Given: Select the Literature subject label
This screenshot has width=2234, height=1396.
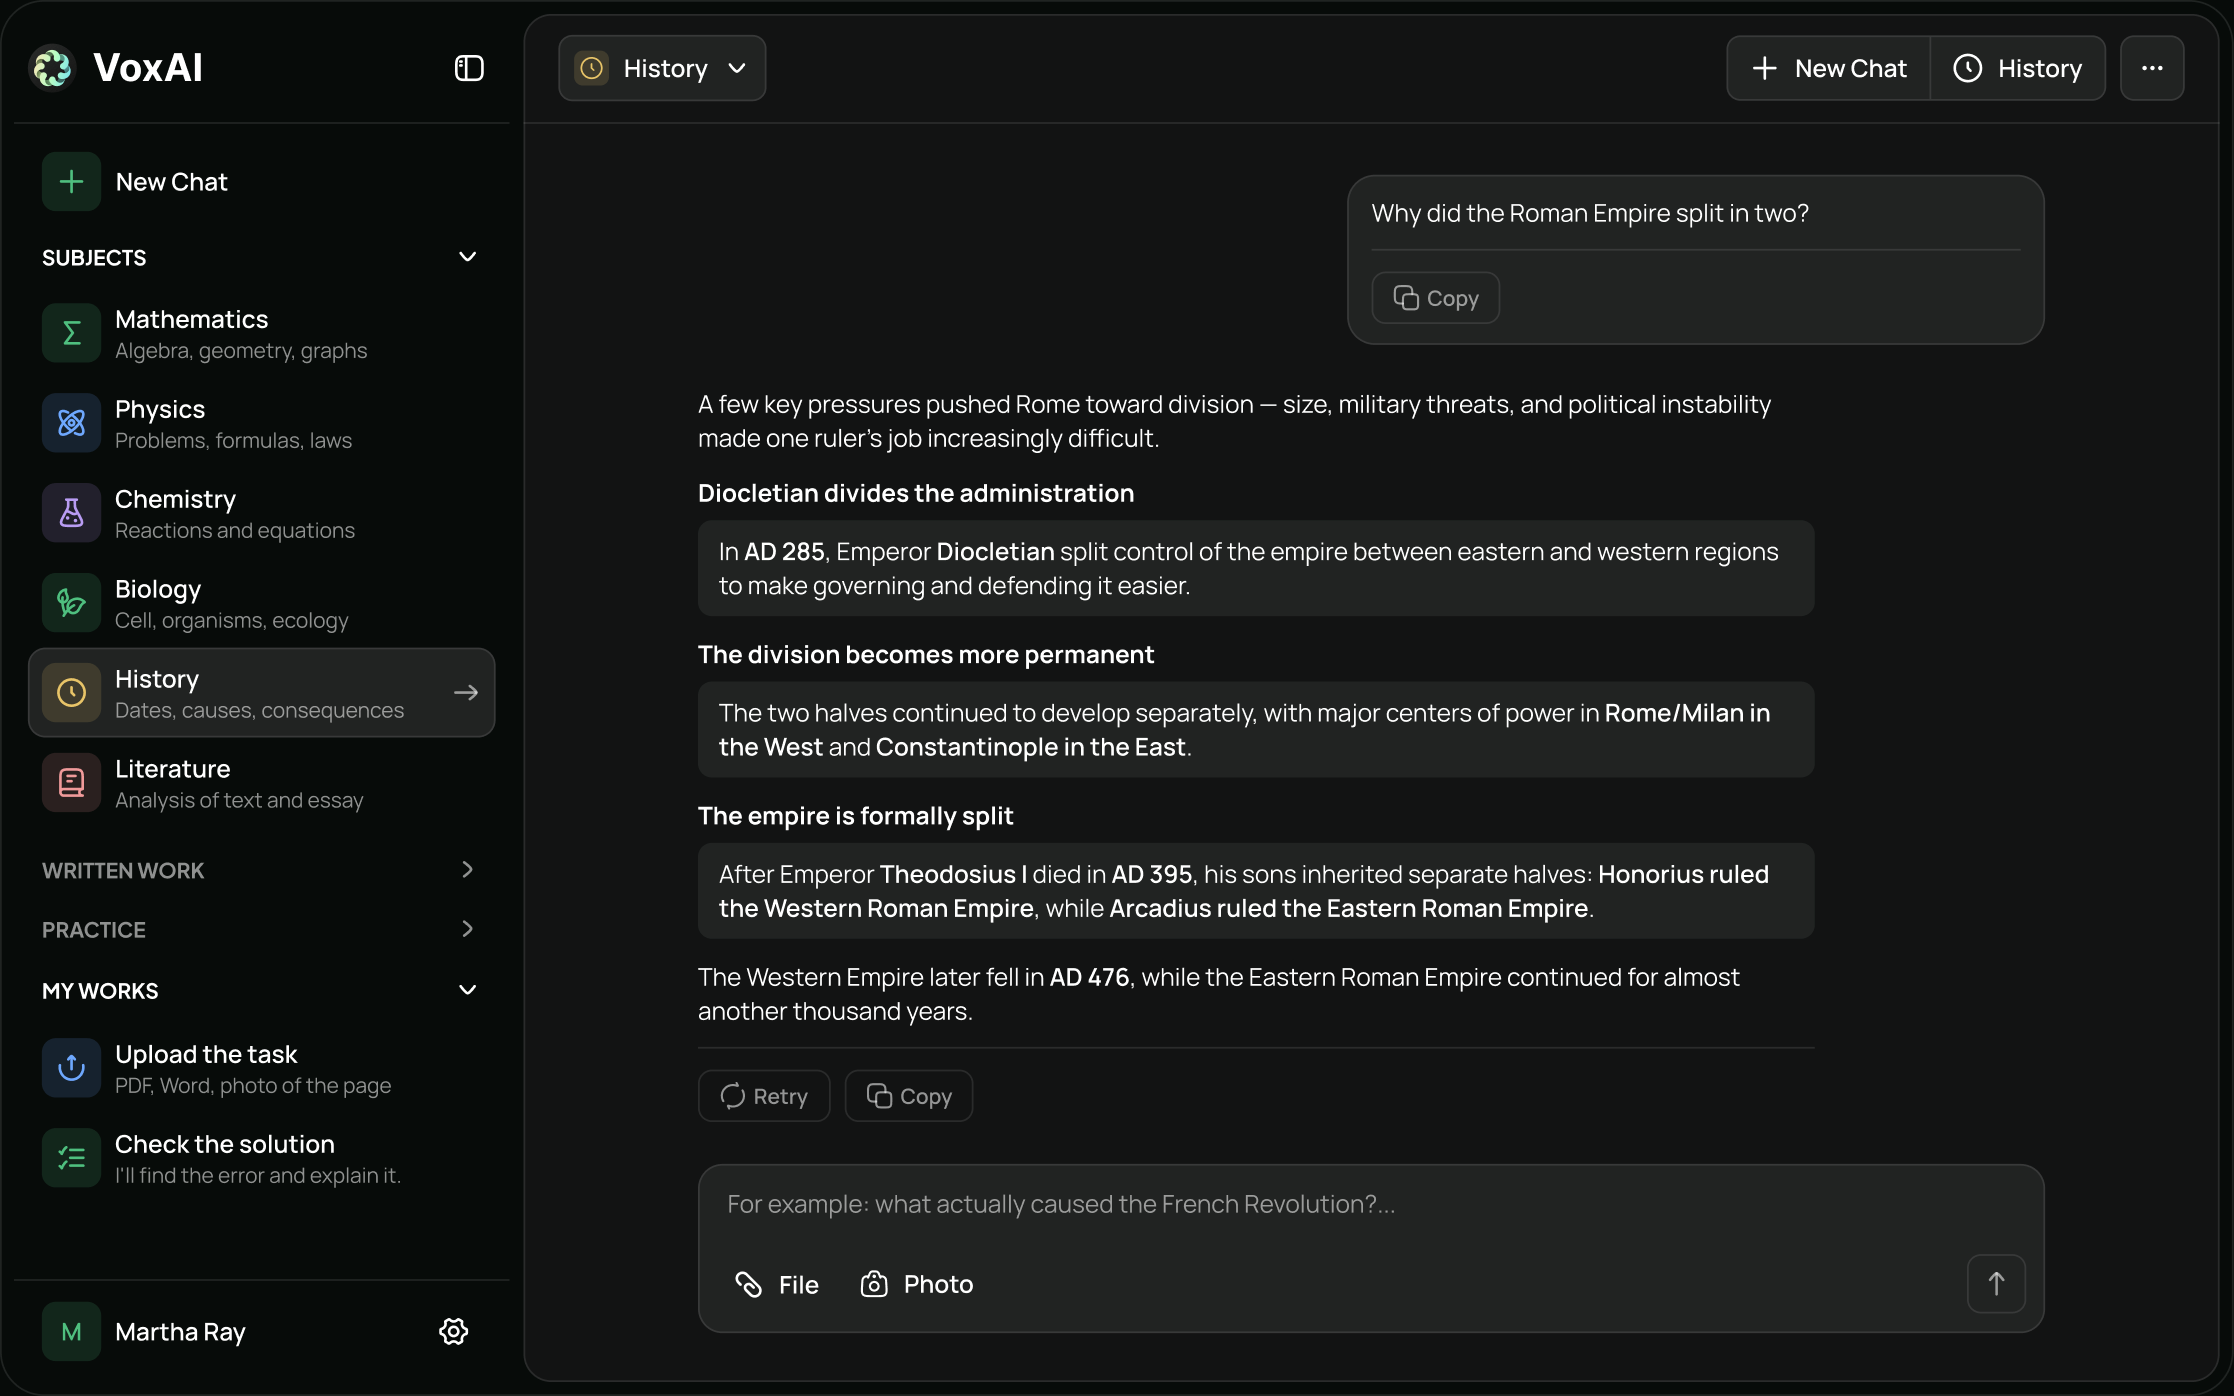Looking at the screenshot, I should click(172, 769).
